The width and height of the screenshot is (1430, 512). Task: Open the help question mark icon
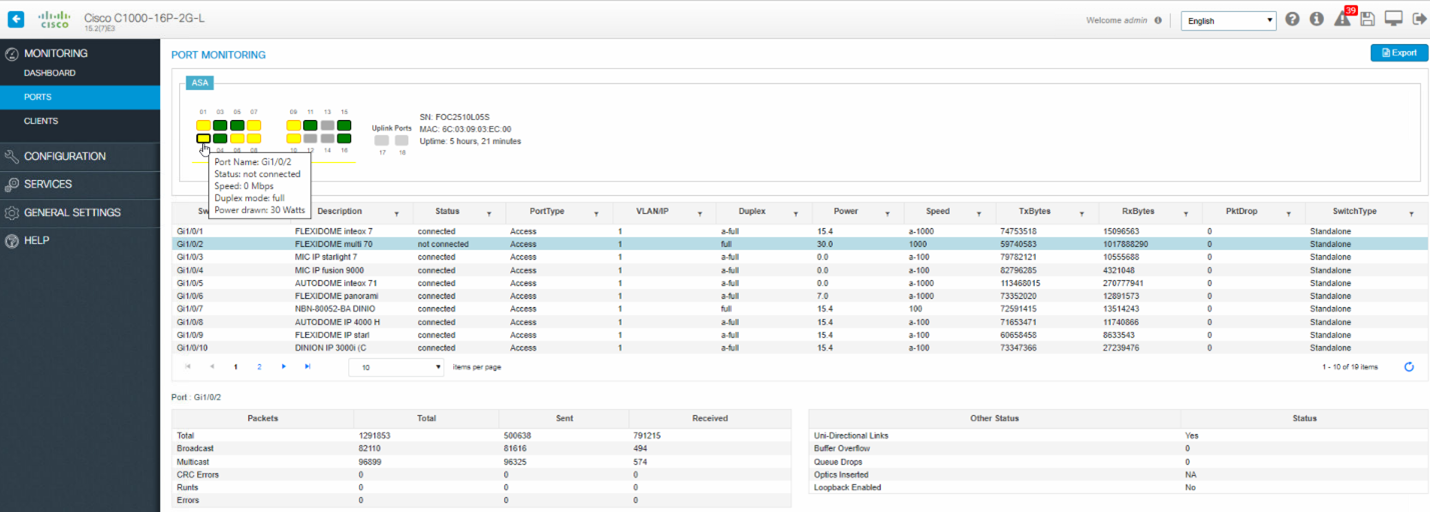[1292, 19]
